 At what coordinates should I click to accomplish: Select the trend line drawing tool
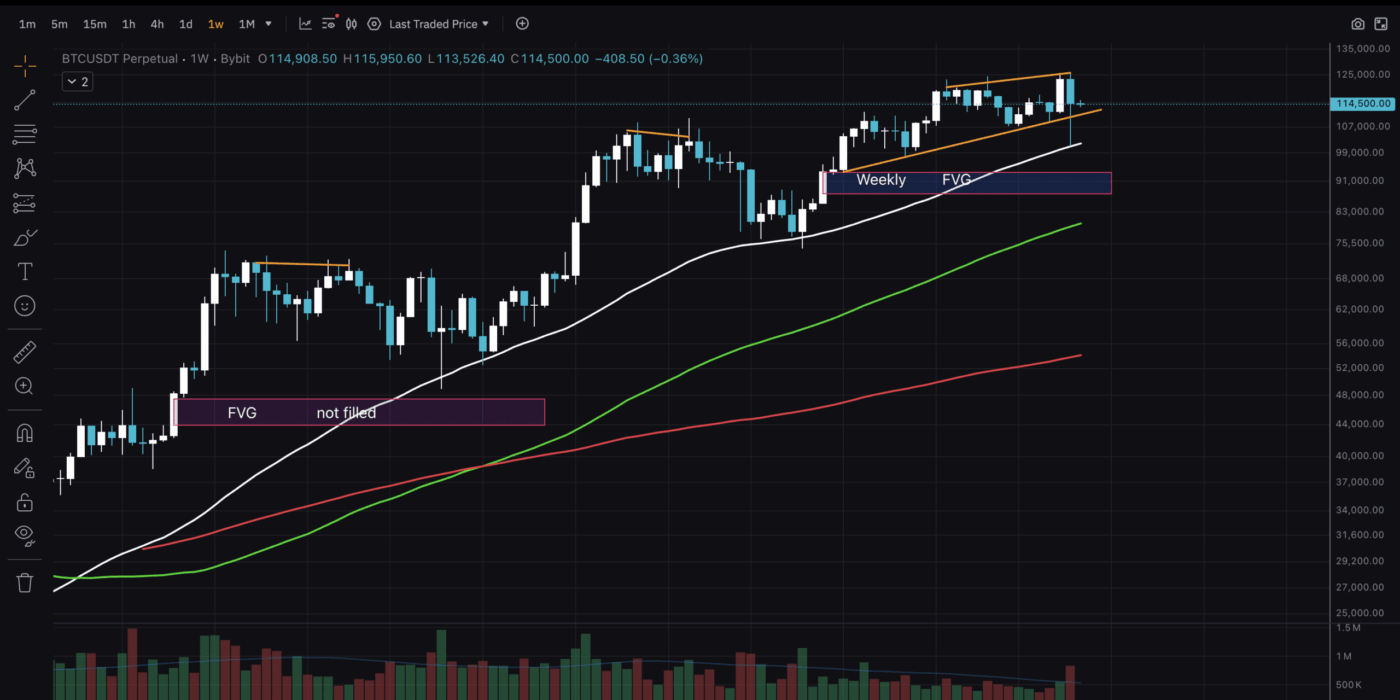25,100
